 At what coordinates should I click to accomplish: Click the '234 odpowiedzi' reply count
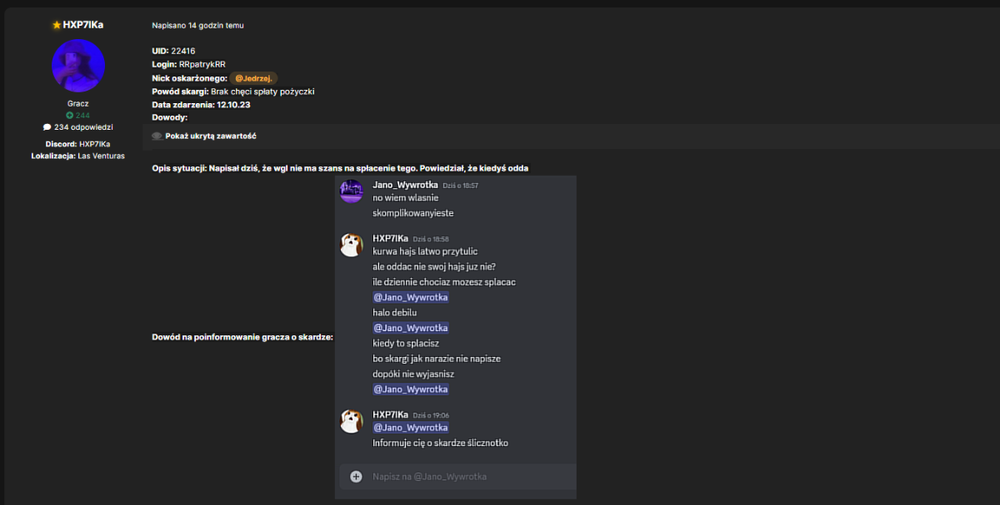[x=84, y=127]
